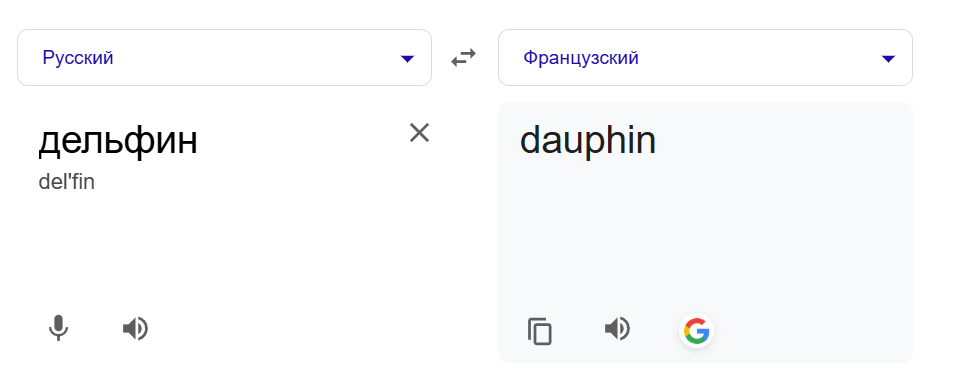Clear the entered text with the X
Viewport: 955px width, 378px height.
[x=419, y=133]
